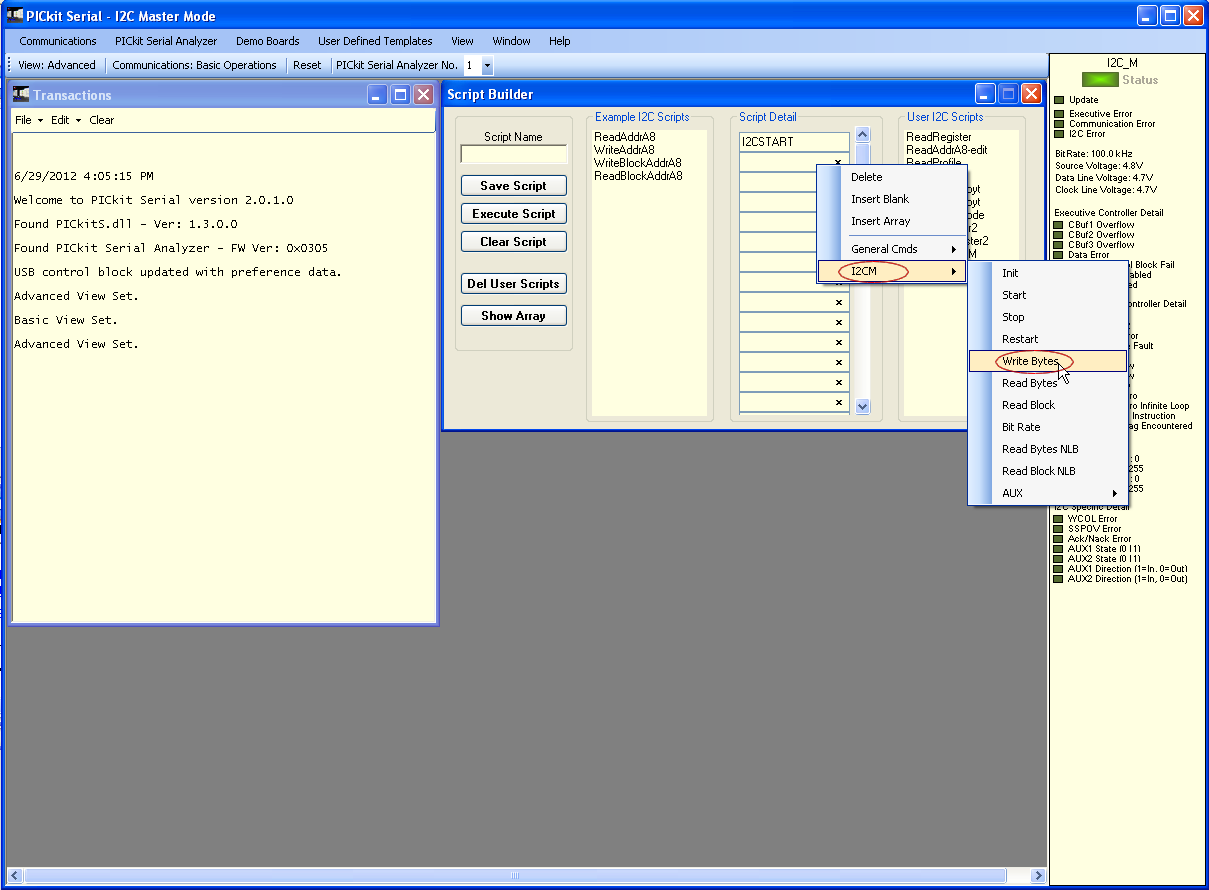Click the AUX2 State indicator
Image resolution: width=1209 pixels, height=890 pixels.
(1059, 559)
